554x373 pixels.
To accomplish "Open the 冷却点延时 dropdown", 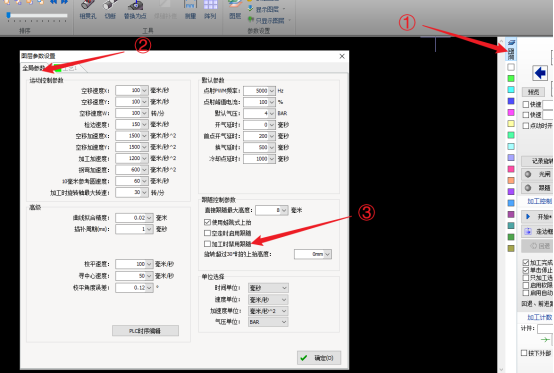I will 272,159.
